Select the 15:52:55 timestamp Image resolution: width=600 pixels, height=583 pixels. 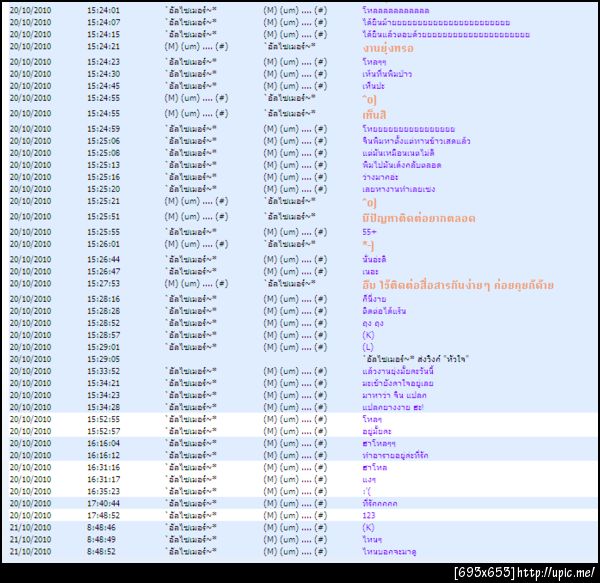(103, 419)
